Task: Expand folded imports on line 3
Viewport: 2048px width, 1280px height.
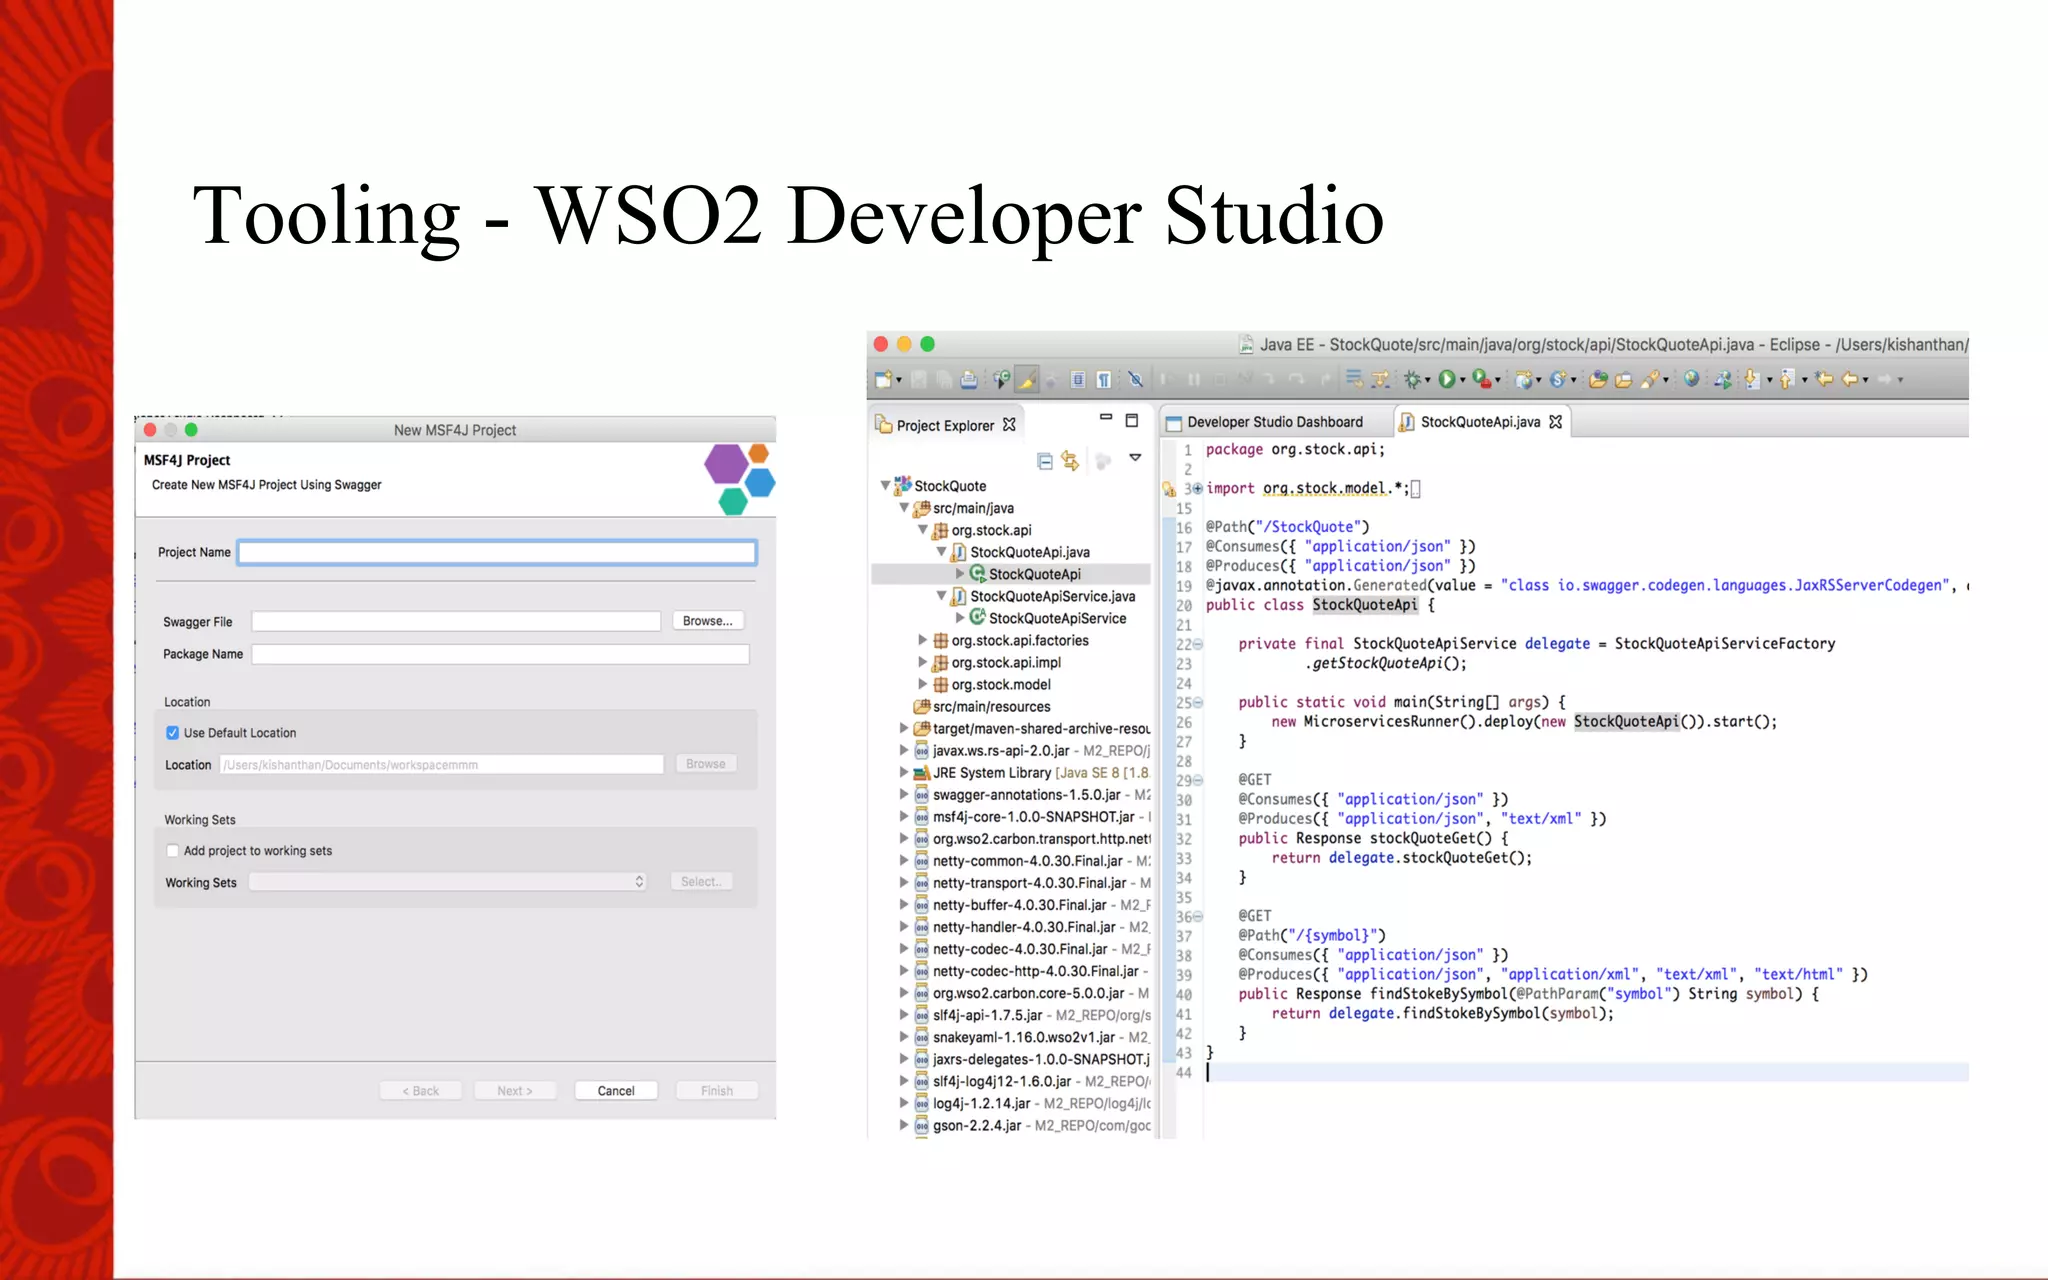Action: pos(1198,489)
